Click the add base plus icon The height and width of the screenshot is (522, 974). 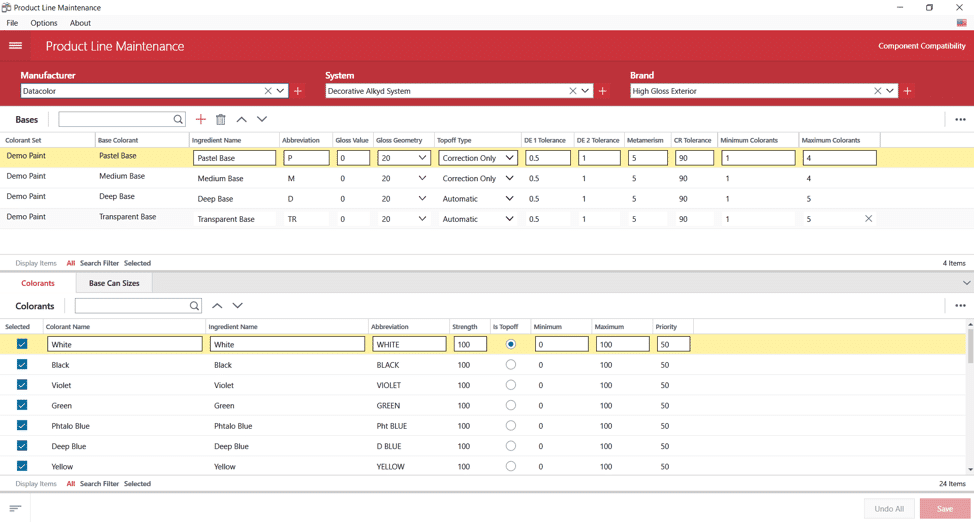(x=201, y=119)
